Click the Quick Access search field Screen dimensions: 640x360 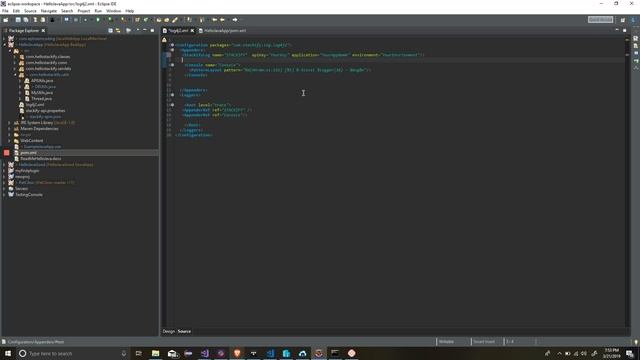pos(600,20)
